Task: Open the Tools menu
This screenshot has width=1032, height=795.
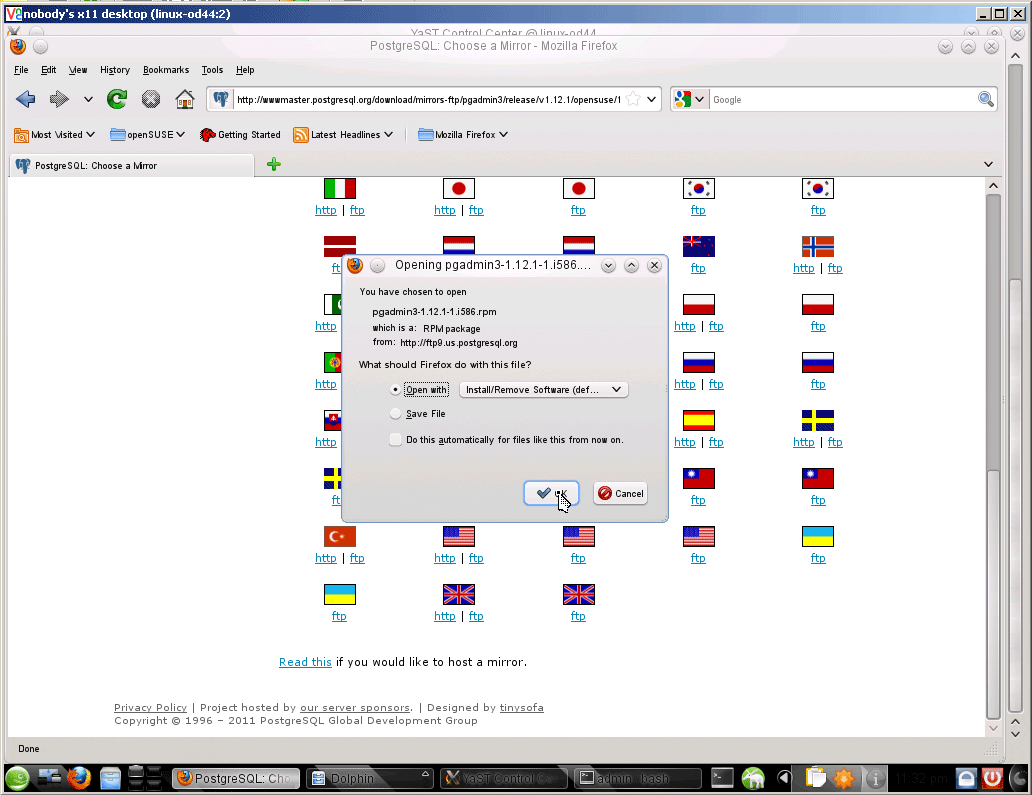Action: [212, 70]
